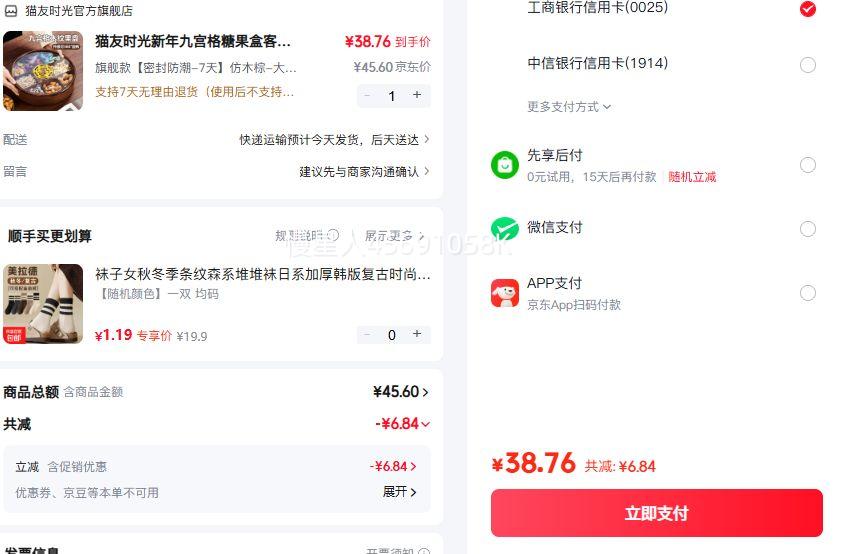Click the 猫友时光 store icon
Screen dimensions: 842x554
click(11, 11)
